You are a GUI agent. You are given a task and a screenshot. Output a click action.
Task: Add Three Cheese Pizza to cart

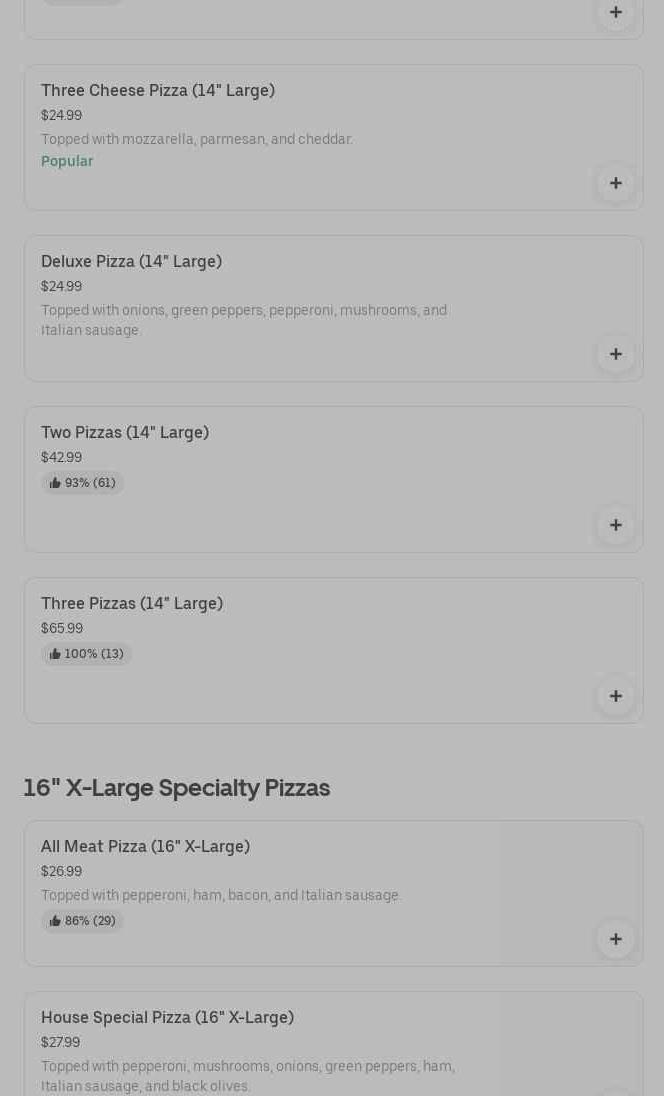coord(615,183)
